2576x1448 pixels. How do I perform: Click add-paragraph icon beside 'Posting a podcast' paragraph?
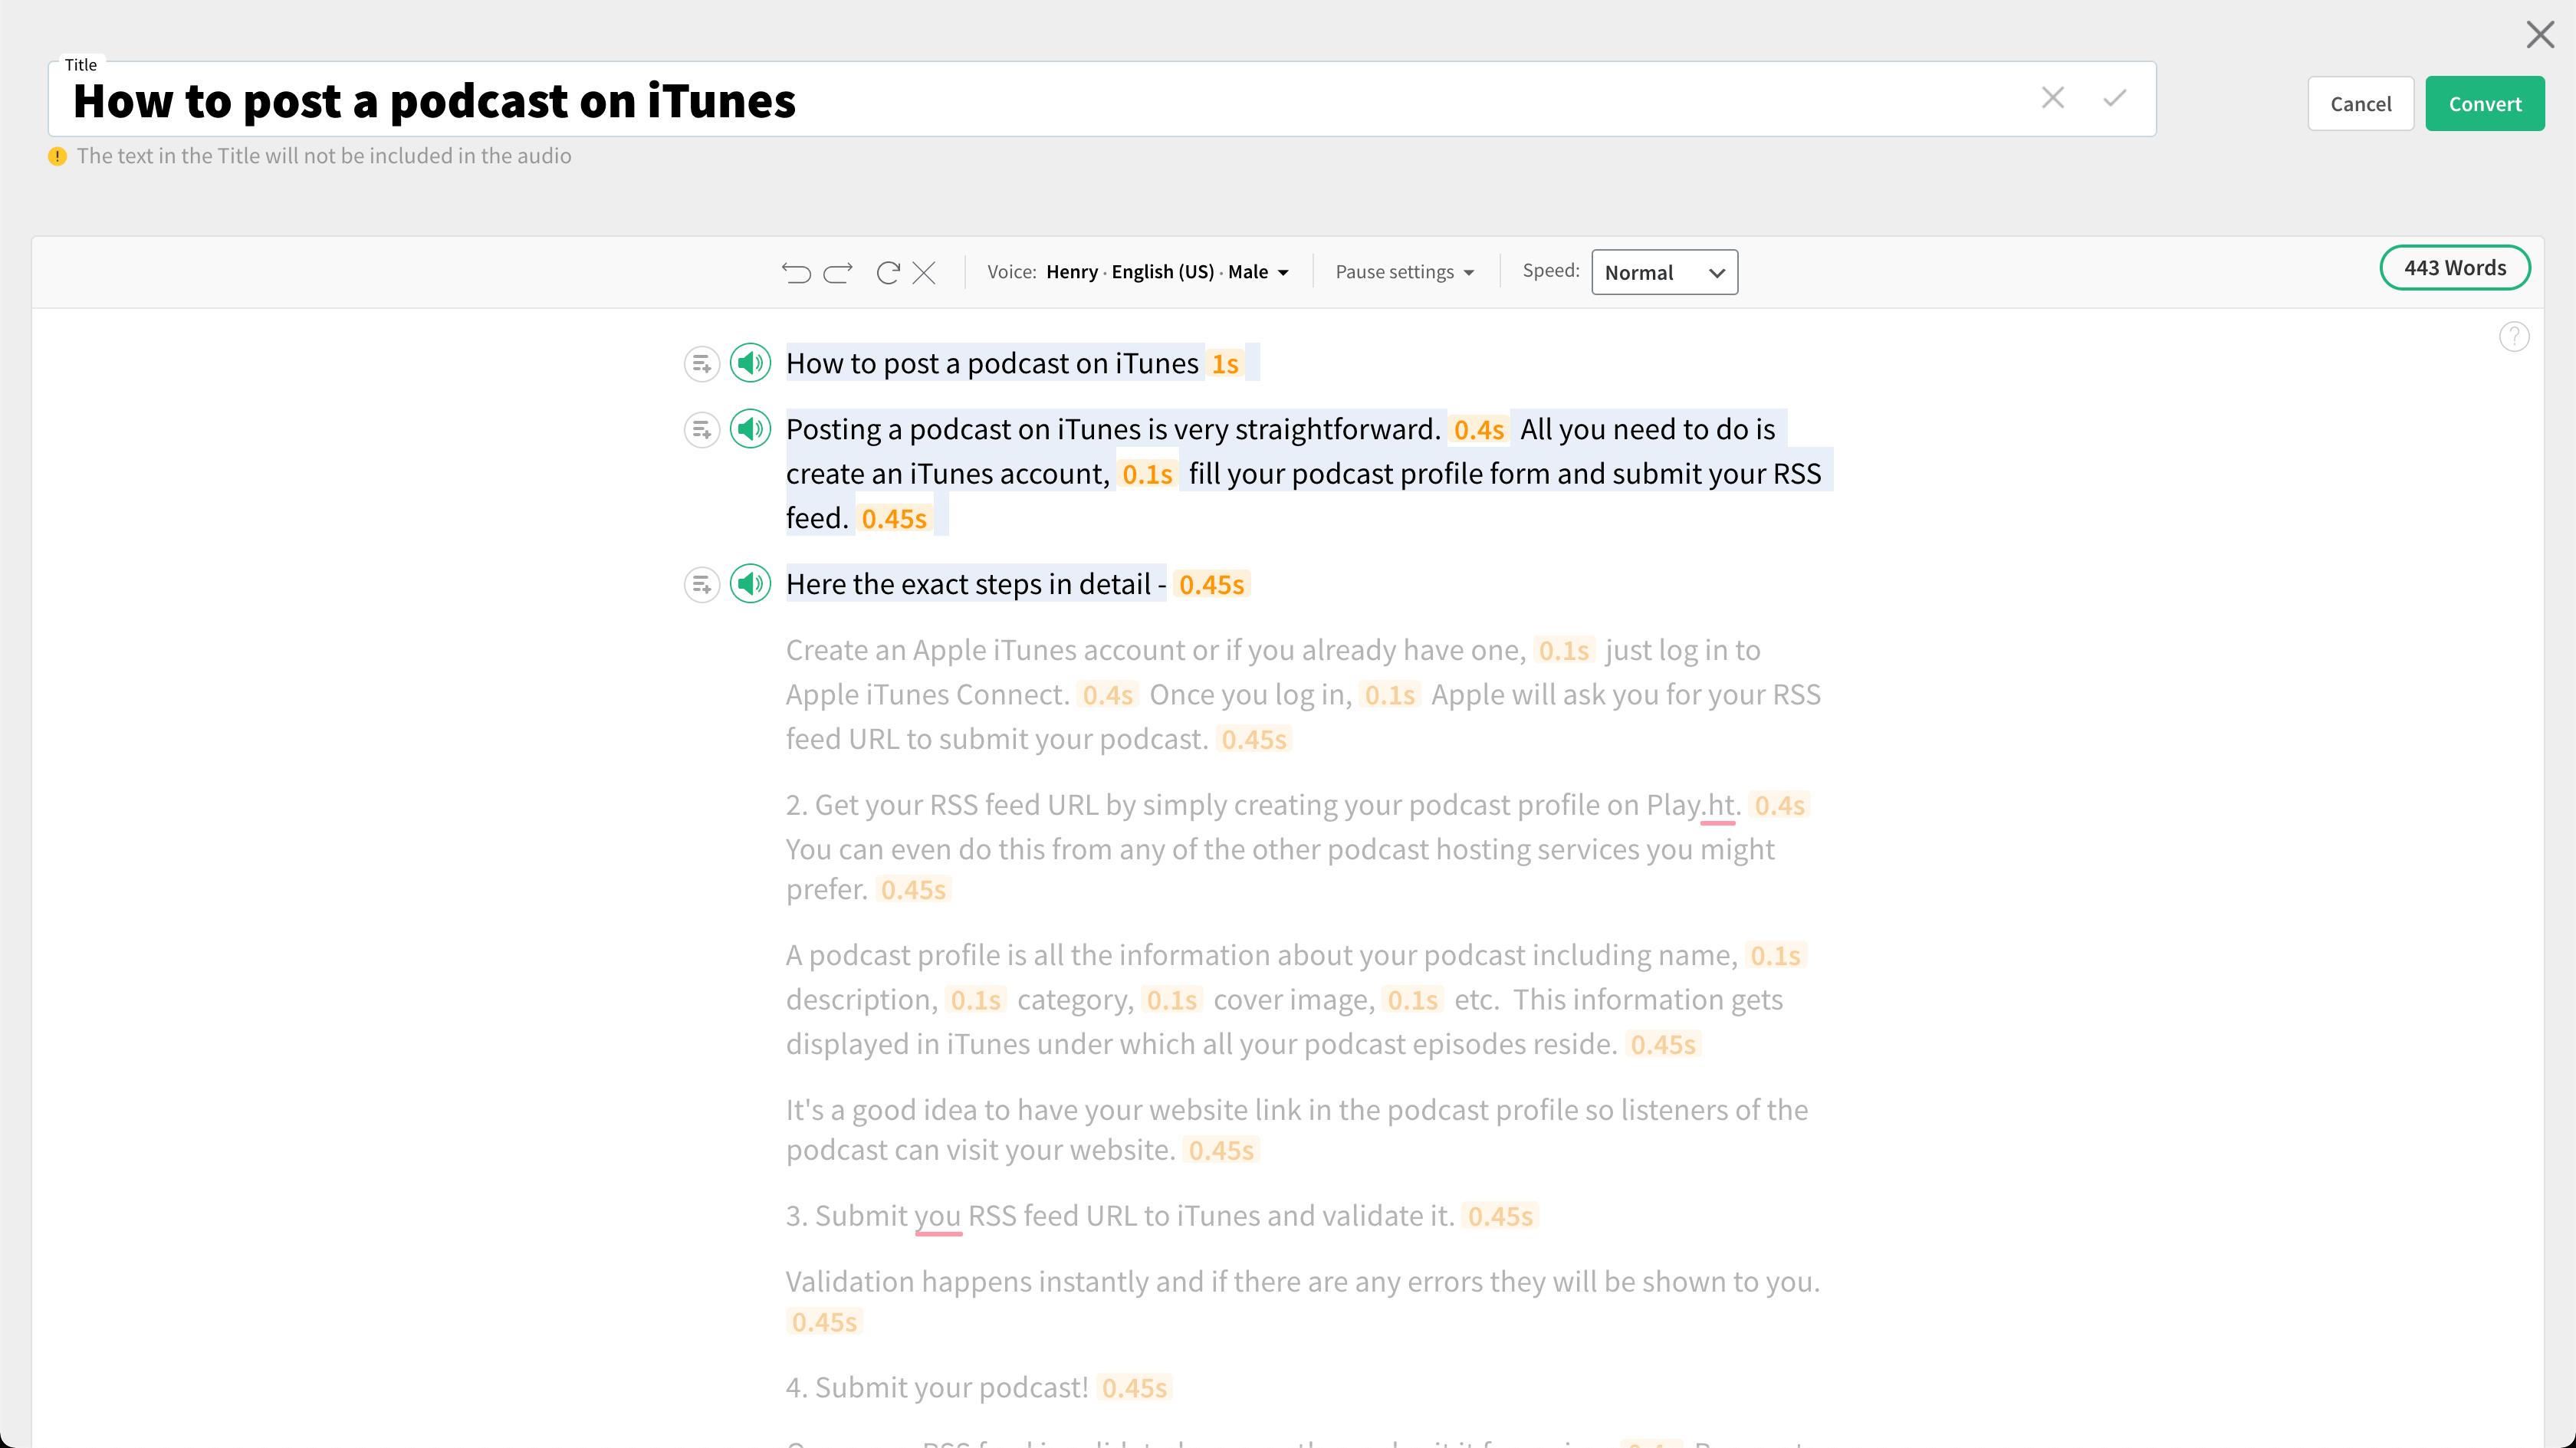click(x=702, y=430)
